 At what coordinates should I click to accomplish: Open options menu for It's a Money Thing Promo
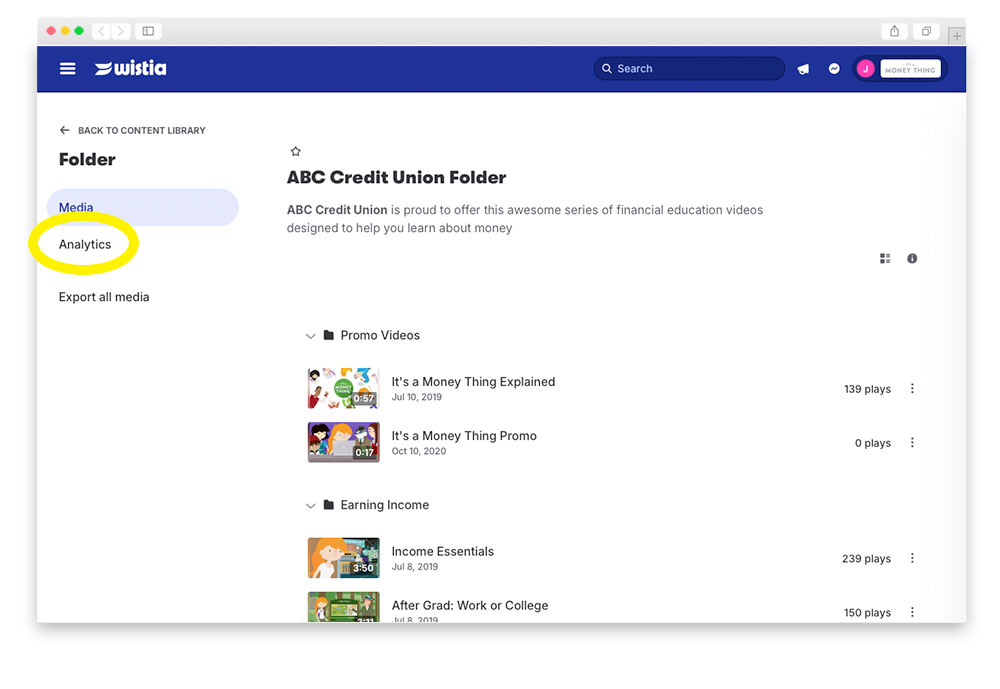pyautogui.click(x=913, y=443)
